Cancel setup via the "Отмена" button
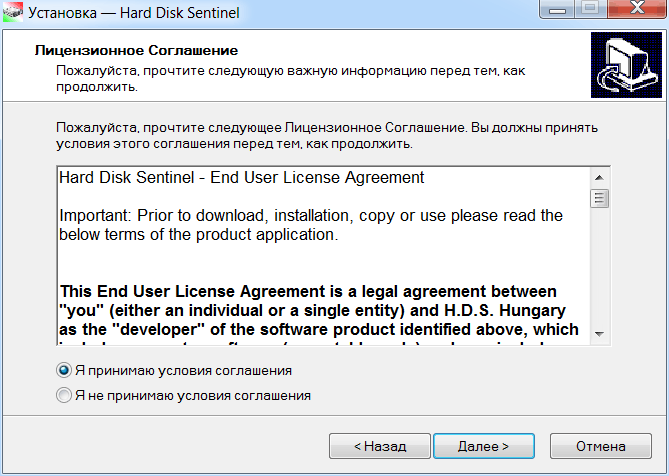Image resolution: width=669 pixels, height=476 pixels. [600, 446]
